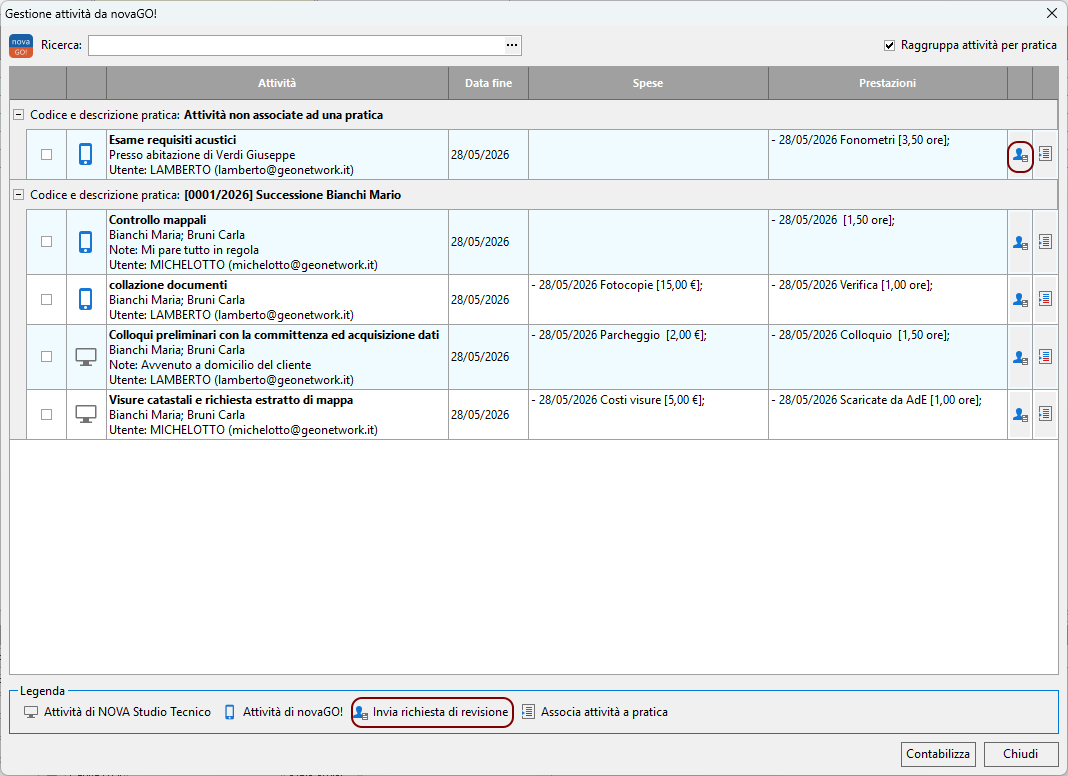This screenshot has height=776, width=1068.
Task: Check the Colloqui preliminari row checkbox
Action: (46, 357)
